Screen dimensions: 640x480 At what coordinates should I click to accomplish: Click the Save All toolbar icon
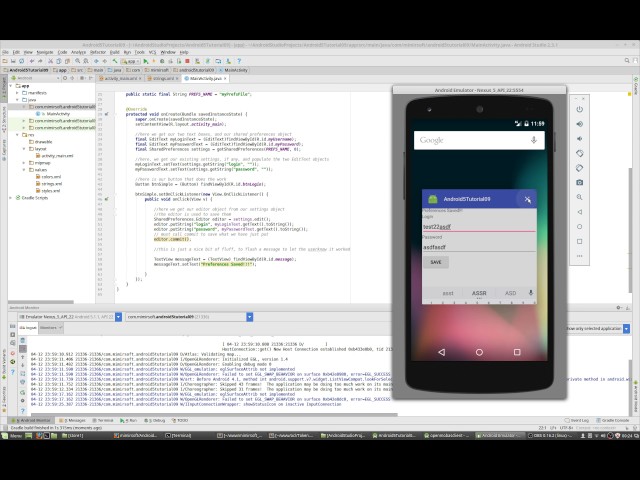(x=13, y=61)
